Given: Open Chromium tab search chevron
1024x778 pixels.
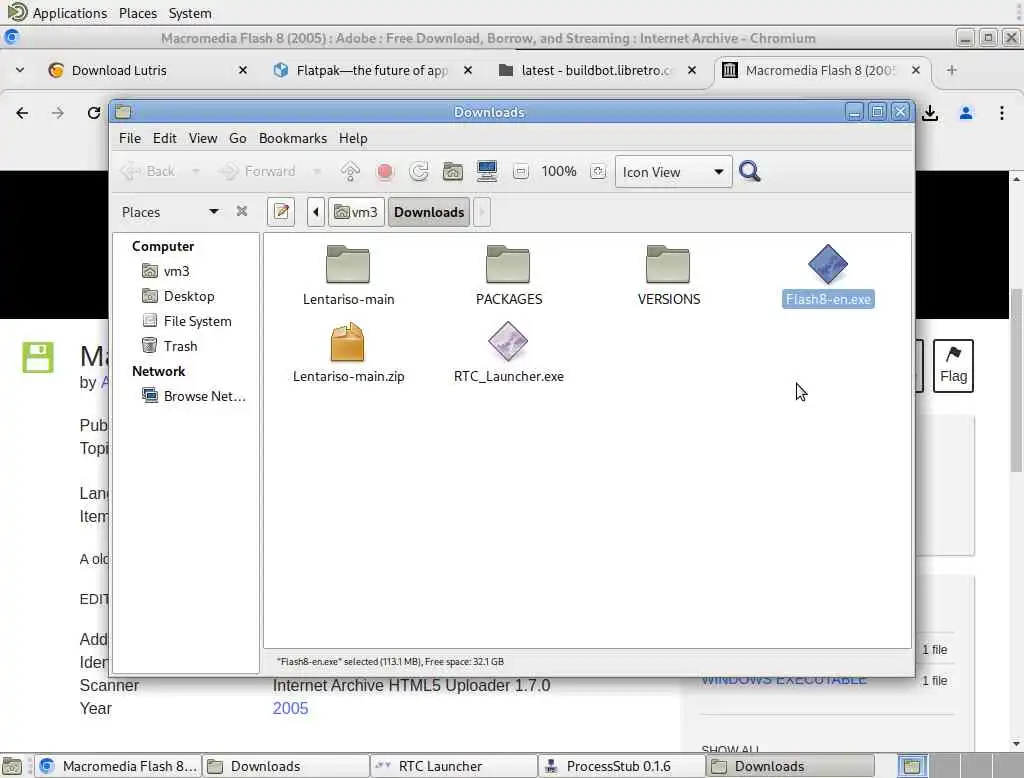Looking at the screenshot, I should [x=20, y=70].
